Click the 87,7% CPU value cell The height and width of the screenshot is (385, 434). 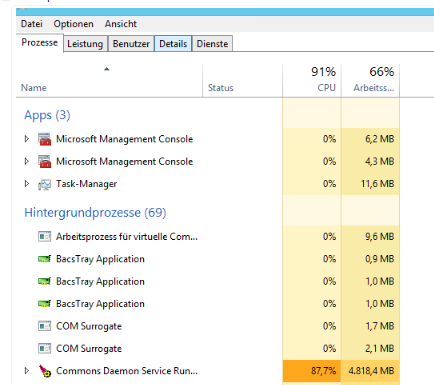[312, 371]
